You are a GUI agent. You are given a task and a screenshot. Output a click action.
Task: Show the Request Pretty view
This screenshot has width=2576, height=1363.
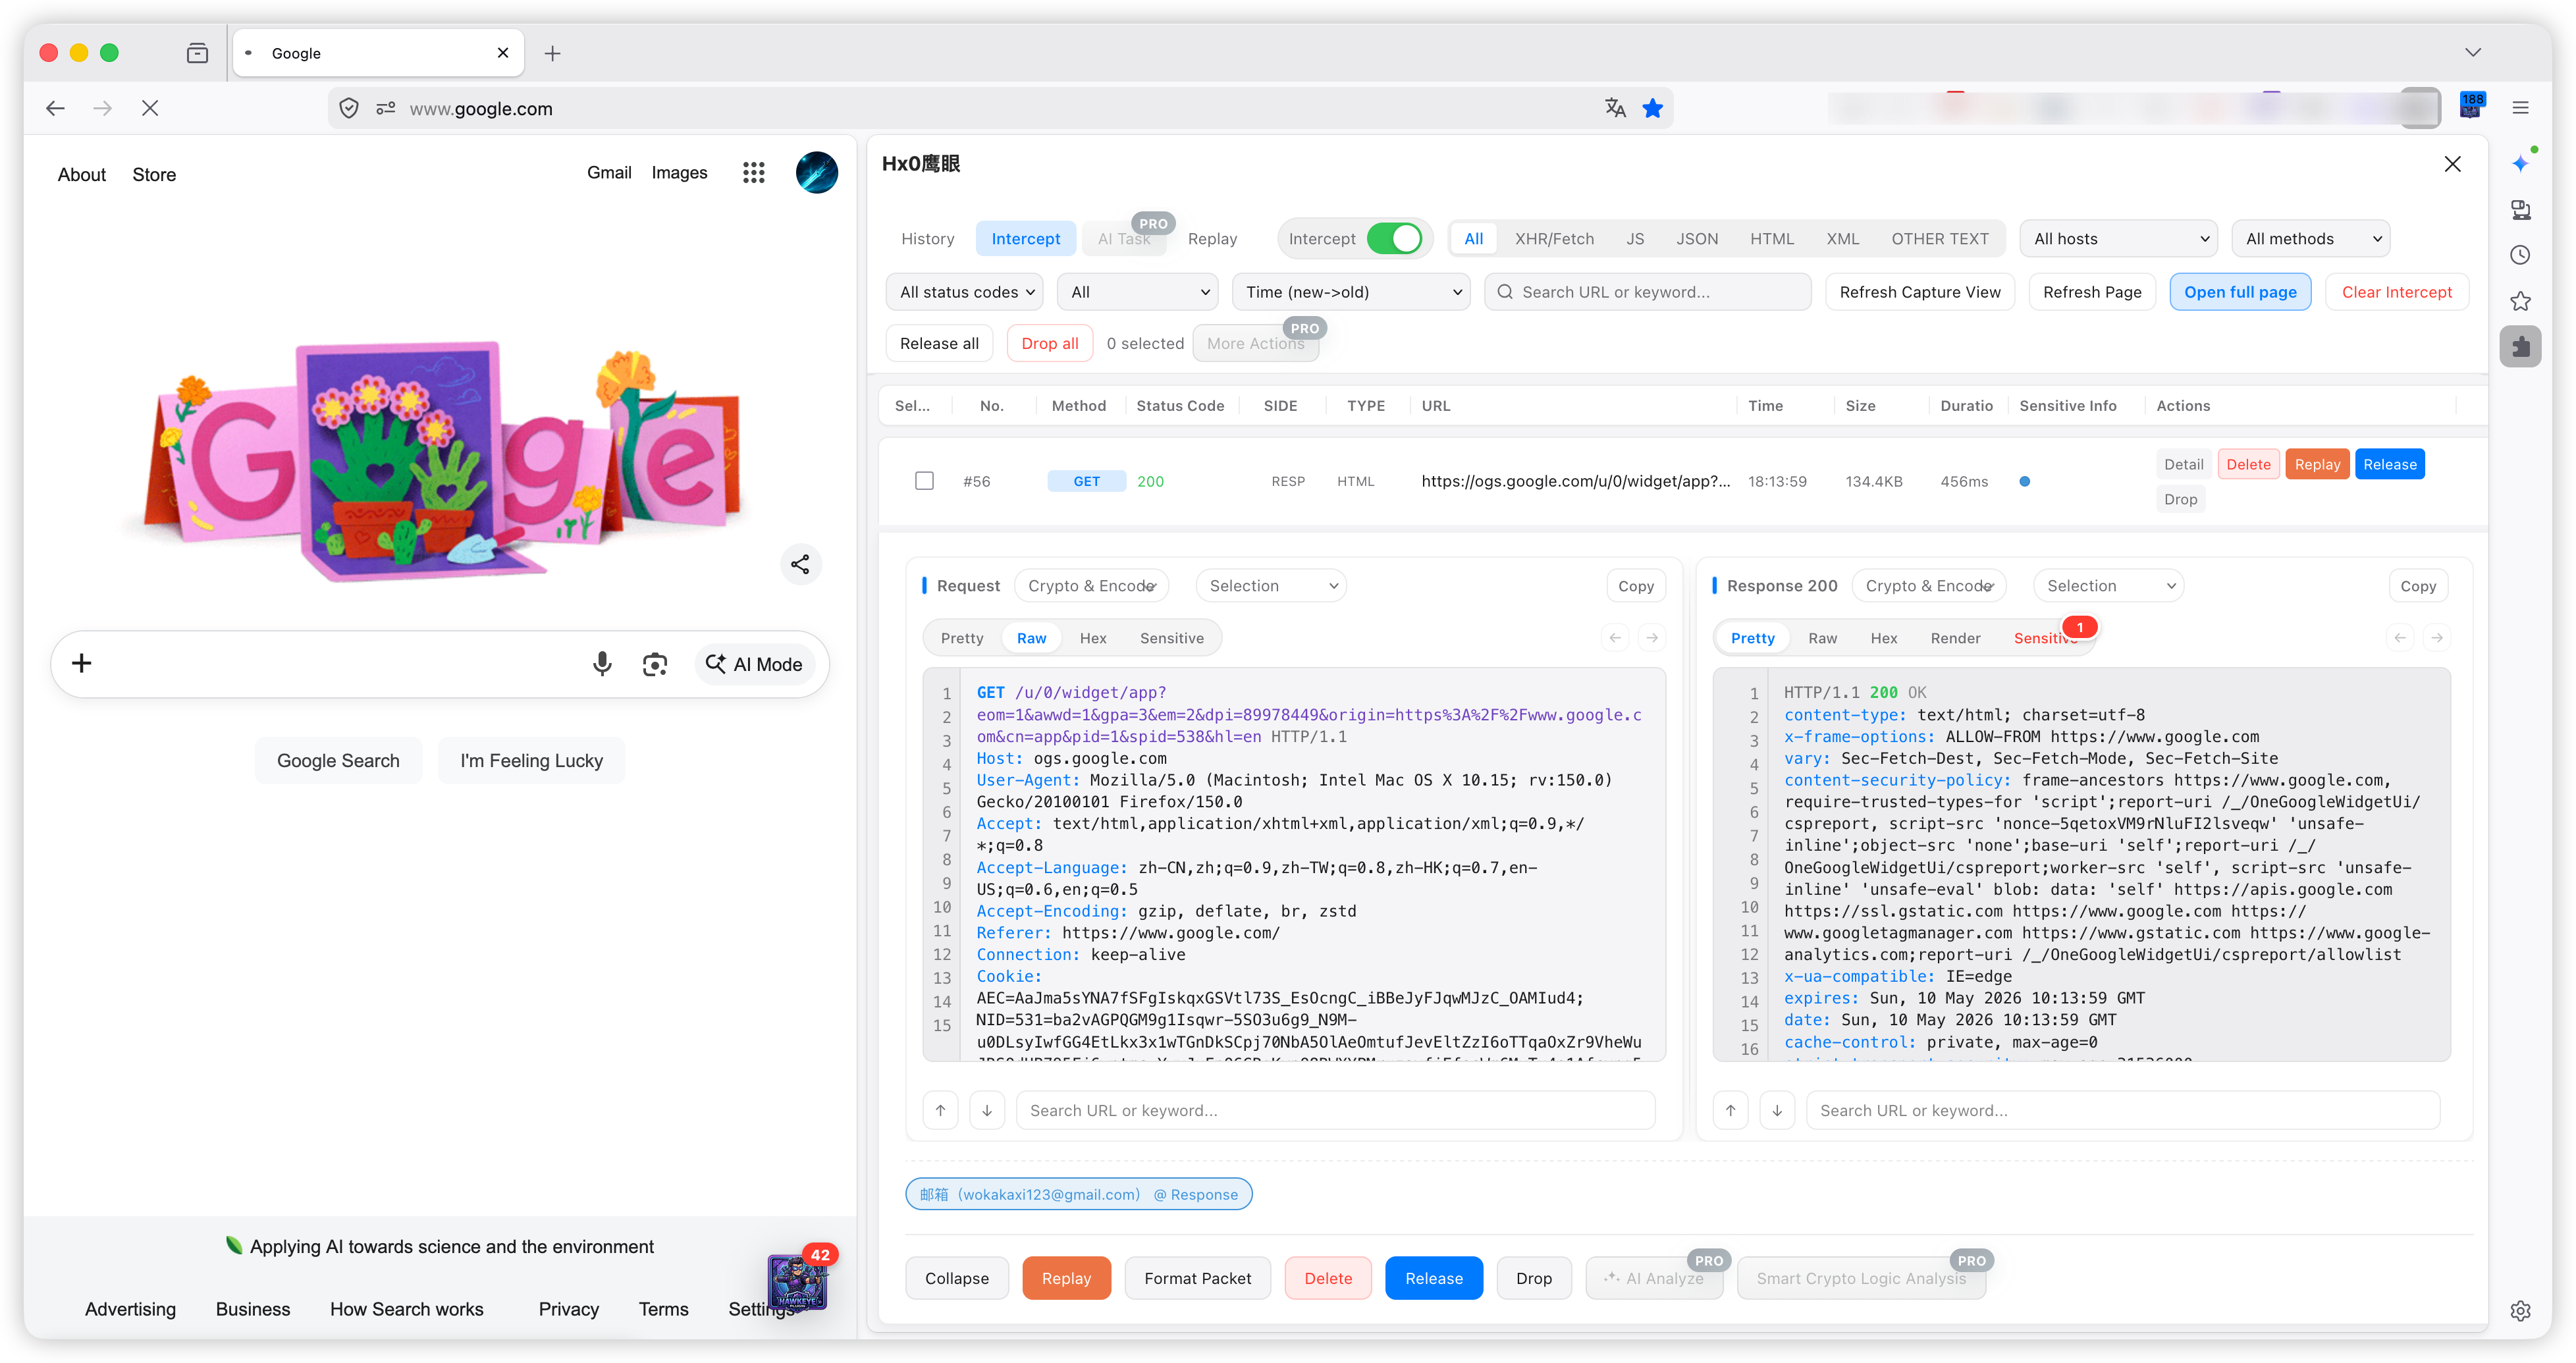click(x=962, y=638)
